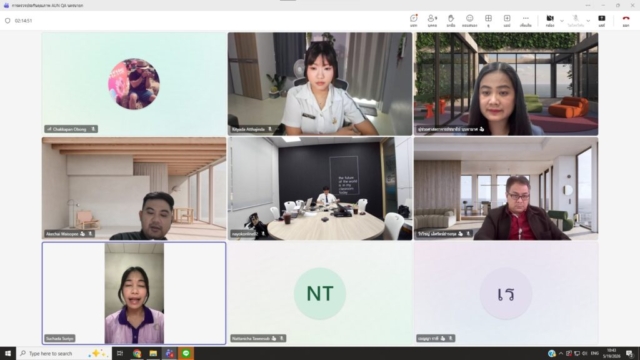Toggle the camera on or off
640x360 pixels.
point(550,20)
